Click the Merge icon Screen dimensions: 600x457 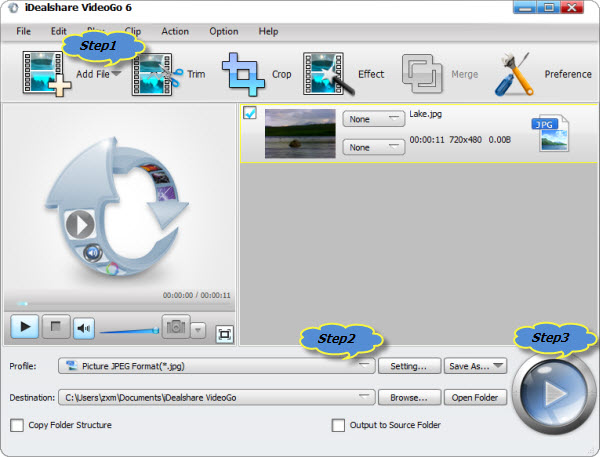point(422,74)
